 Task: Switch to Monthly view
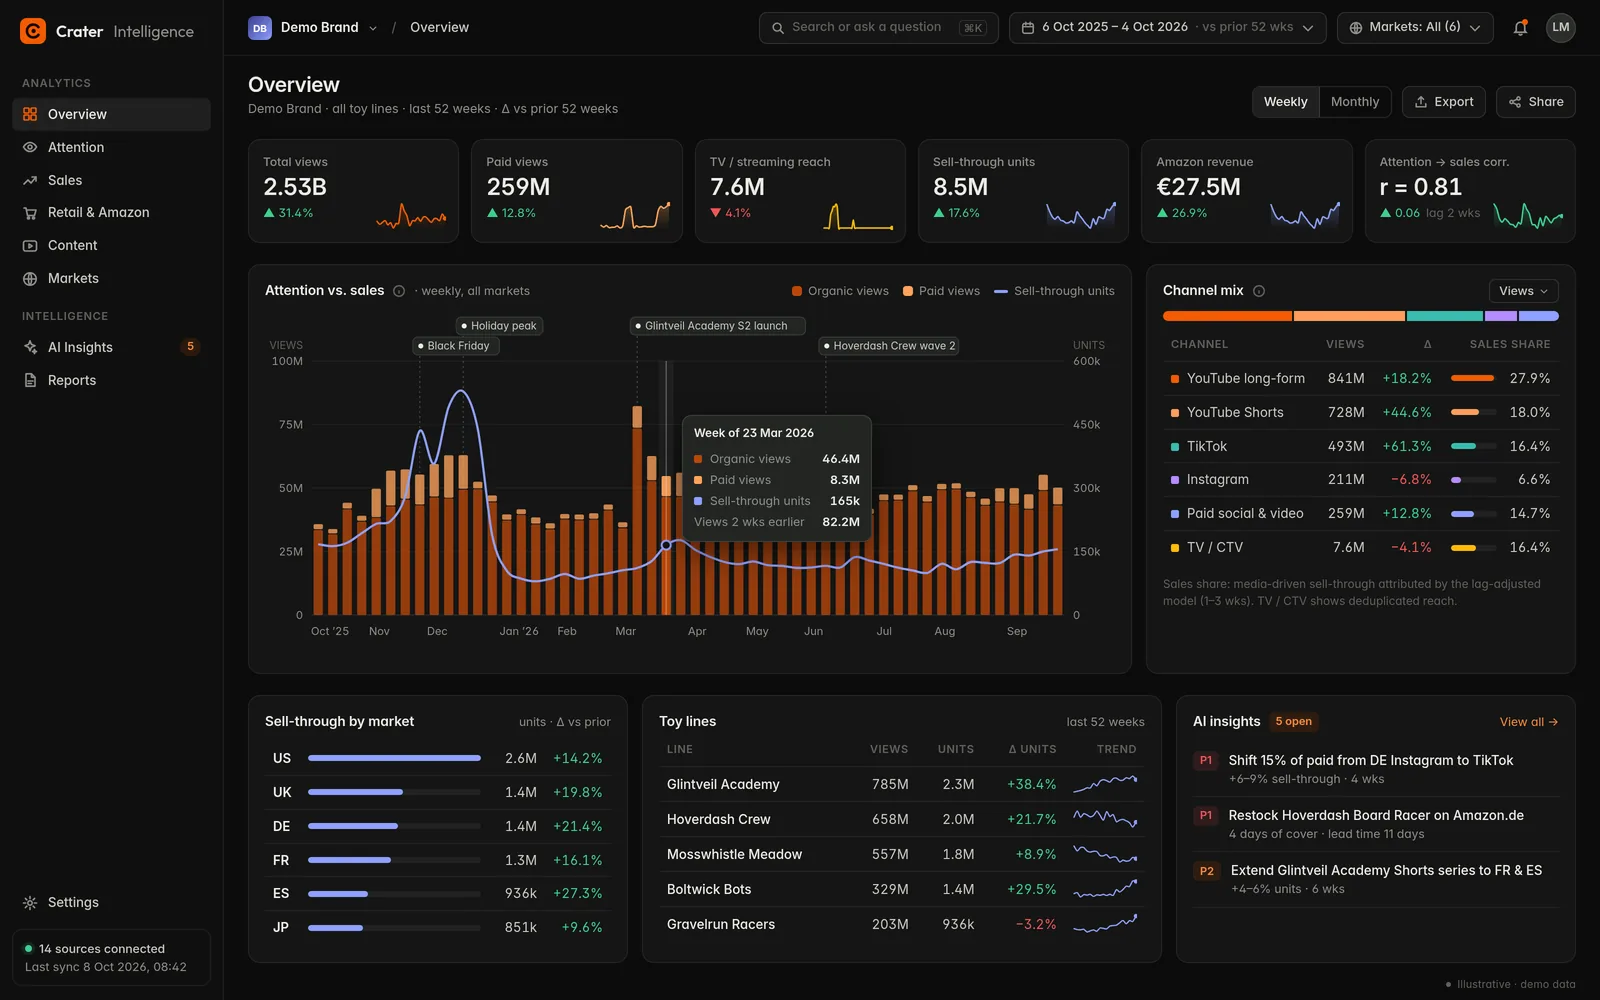click(1355, 102)
